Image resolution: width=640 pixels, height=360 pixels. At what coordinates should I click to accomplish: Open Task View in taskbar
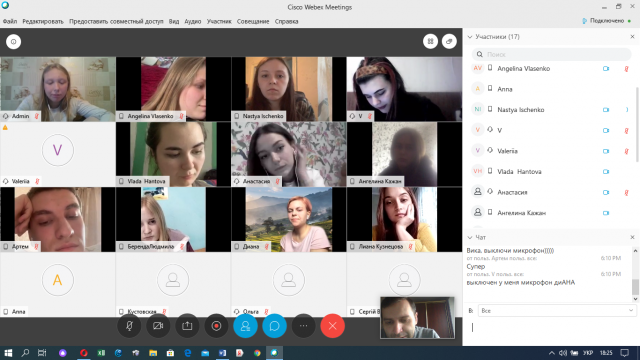coord(42,353)
